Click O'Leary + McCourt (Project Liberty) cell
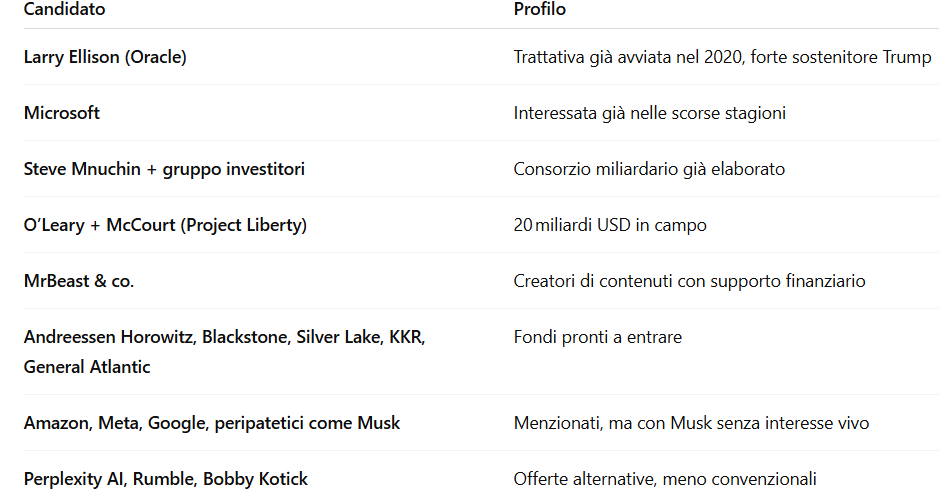This screenshot has width=939, height=500. 165,225
